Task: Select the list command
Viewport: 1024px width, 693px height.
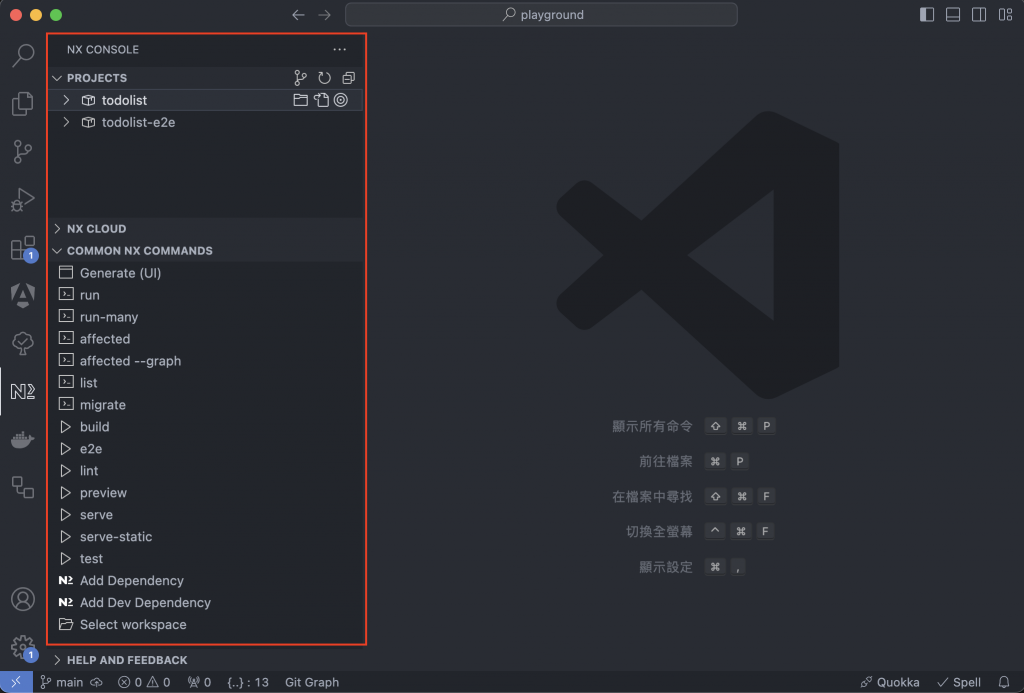Action: [x=206, y=383]
